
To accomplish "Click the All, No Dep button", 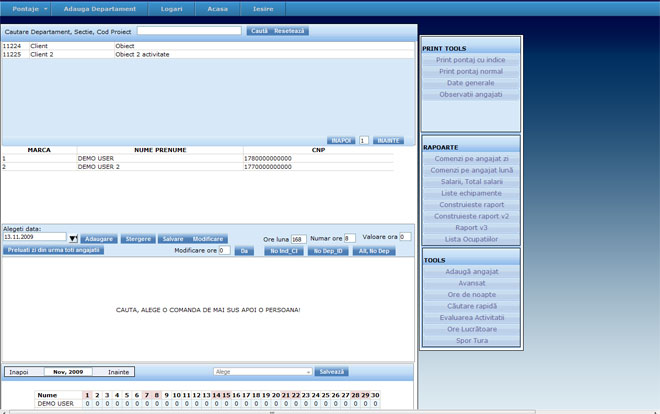I will click(x=374, y=251).
